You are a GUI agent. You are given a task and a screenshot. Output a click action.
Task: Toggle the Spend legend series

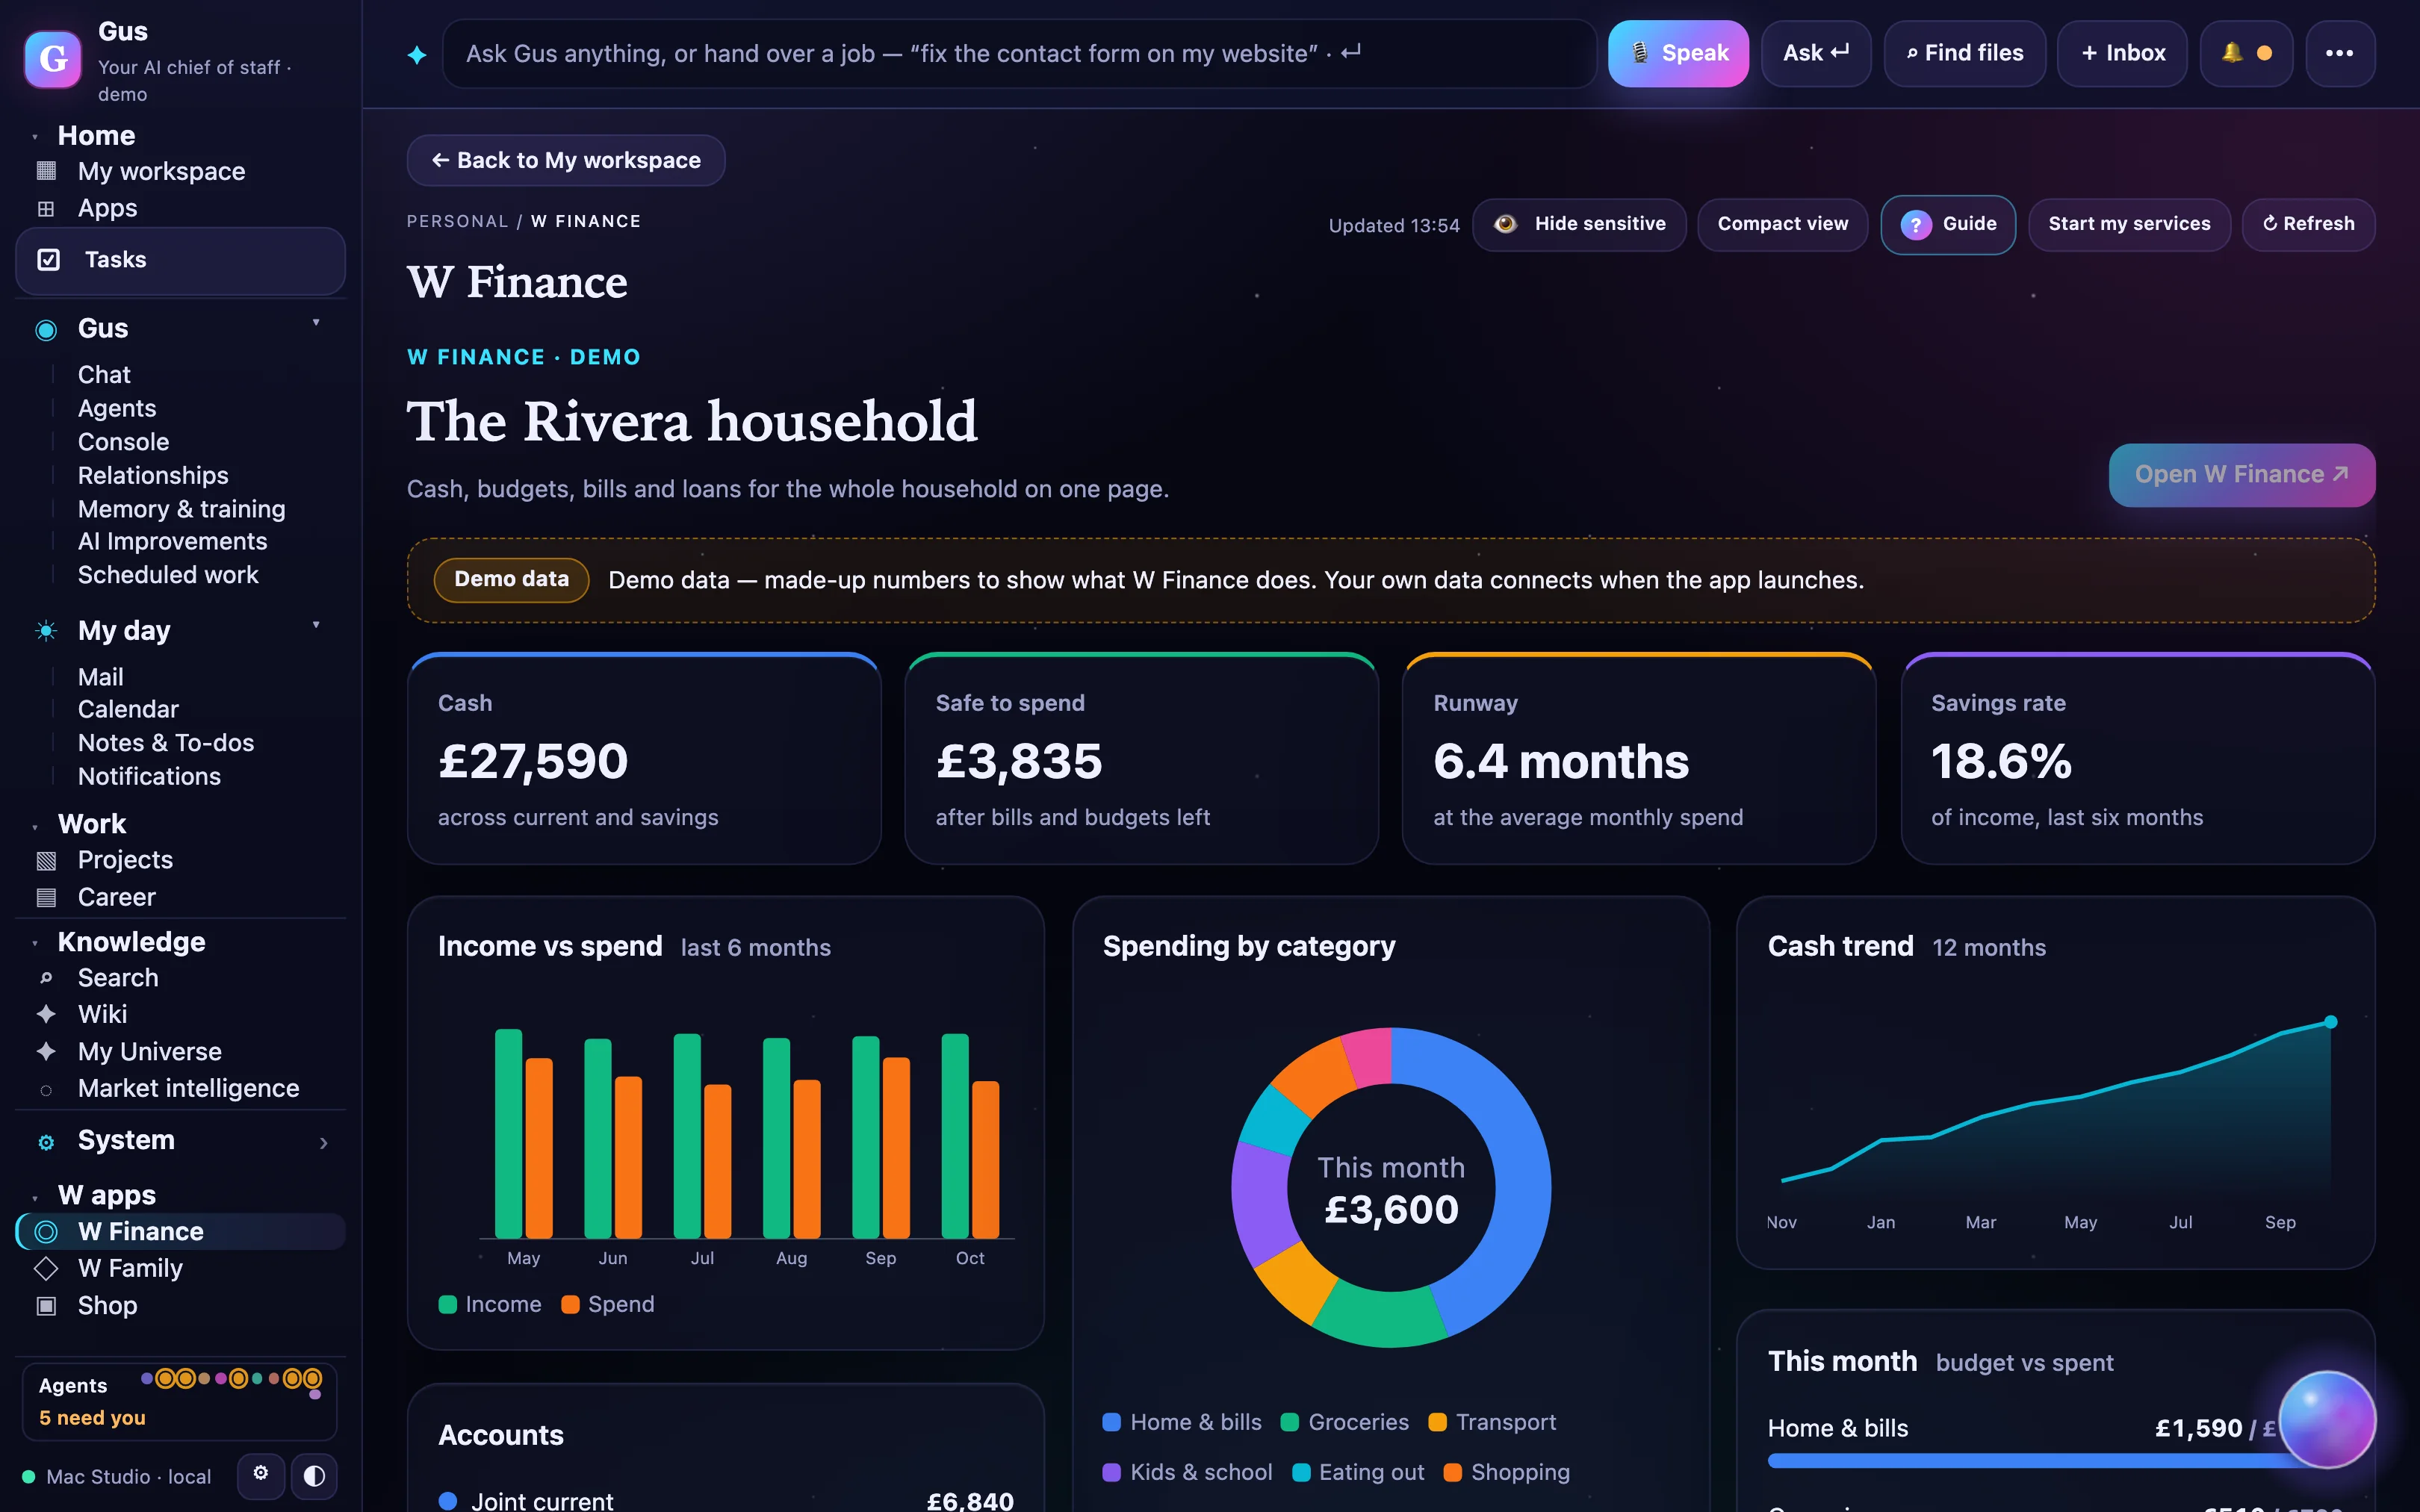[x=608, y=1304]
